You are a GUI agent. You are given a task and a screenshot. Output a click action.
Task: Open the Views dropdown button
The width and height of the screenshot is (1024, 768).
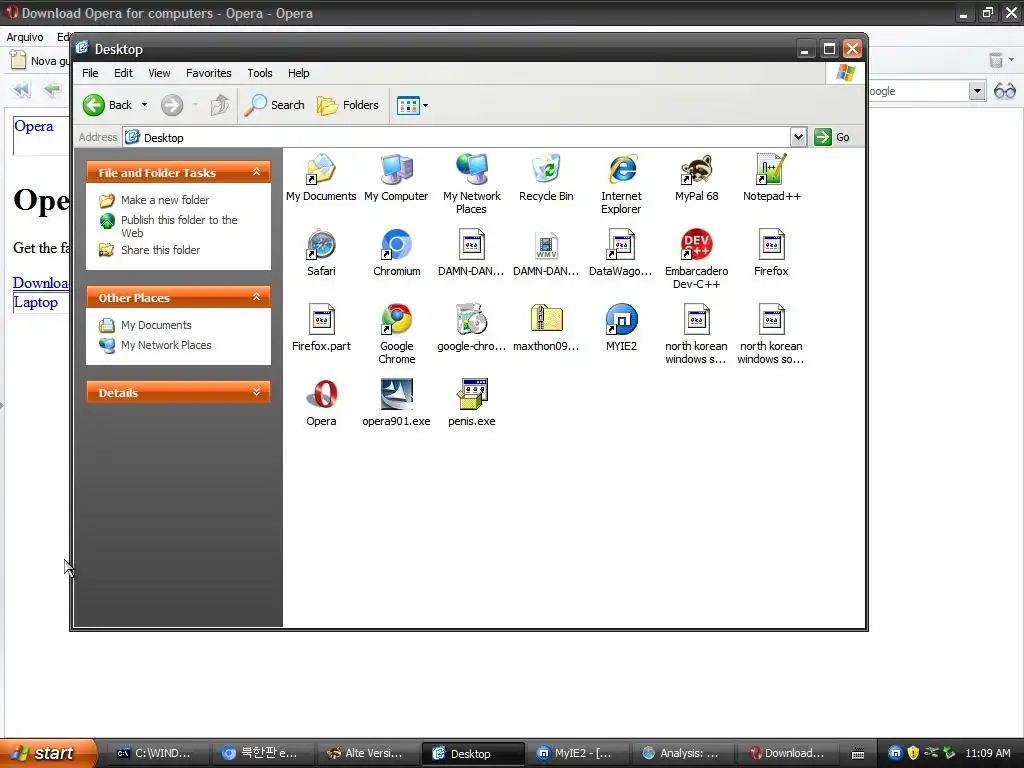click(413, 105)
